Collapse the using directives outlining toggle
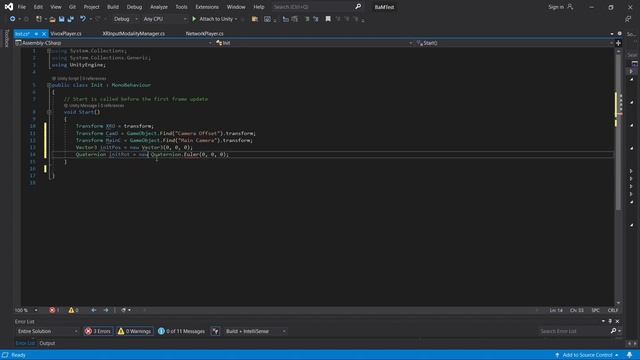 (x=49, y=51)
